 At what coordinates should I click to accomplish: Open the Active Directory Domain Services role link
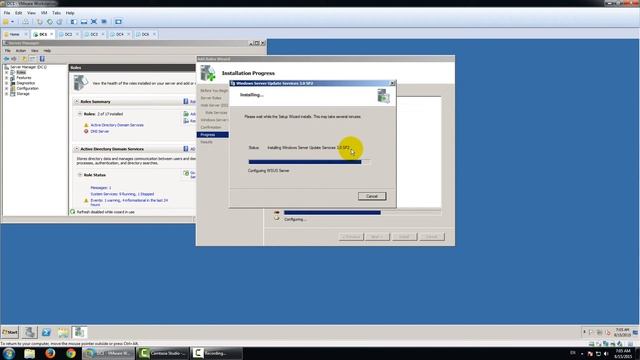[x=117, y=125]
